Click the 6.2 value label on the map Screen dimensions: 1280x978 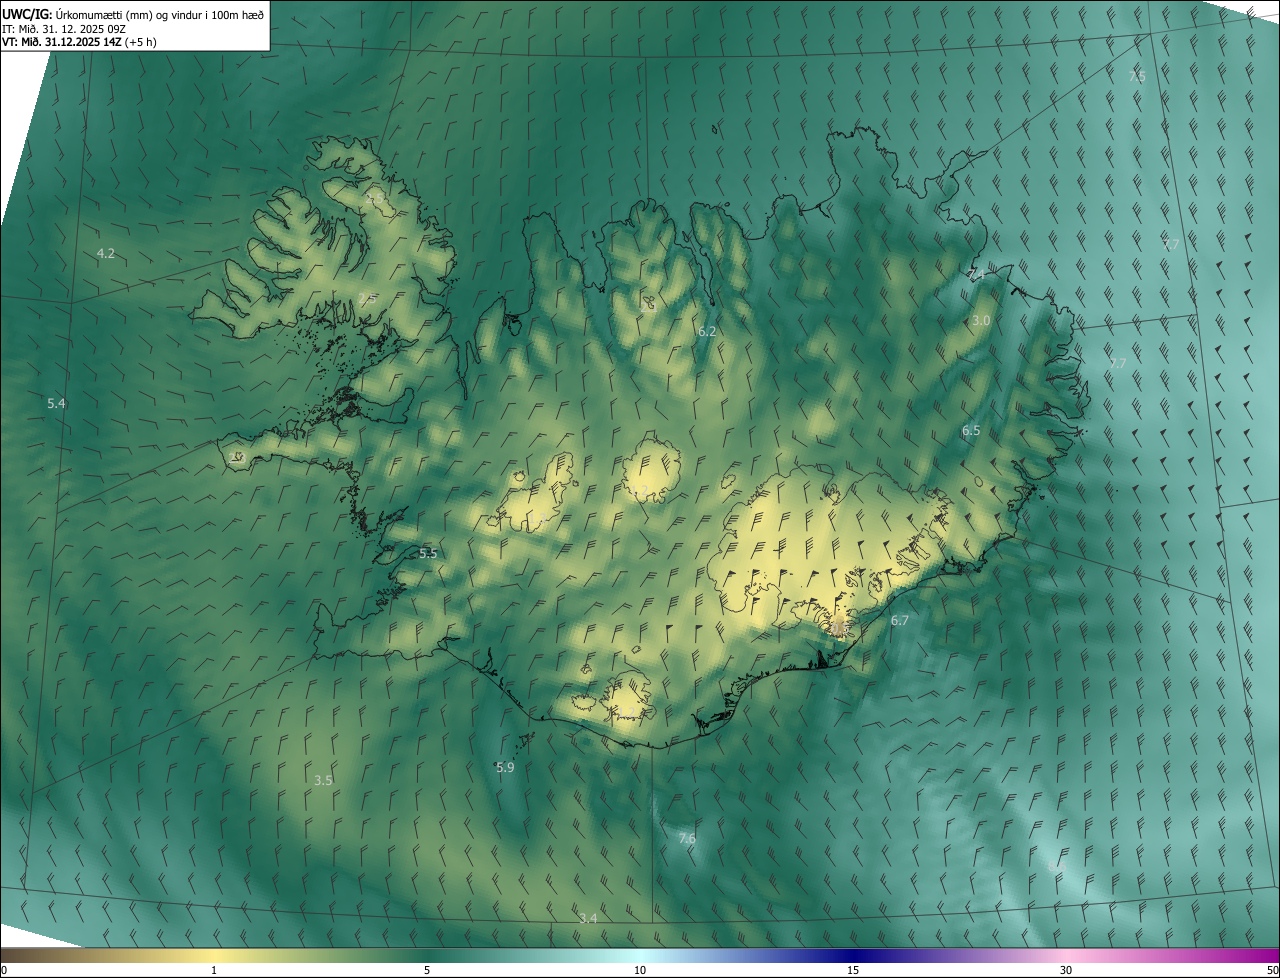[707, 331]
